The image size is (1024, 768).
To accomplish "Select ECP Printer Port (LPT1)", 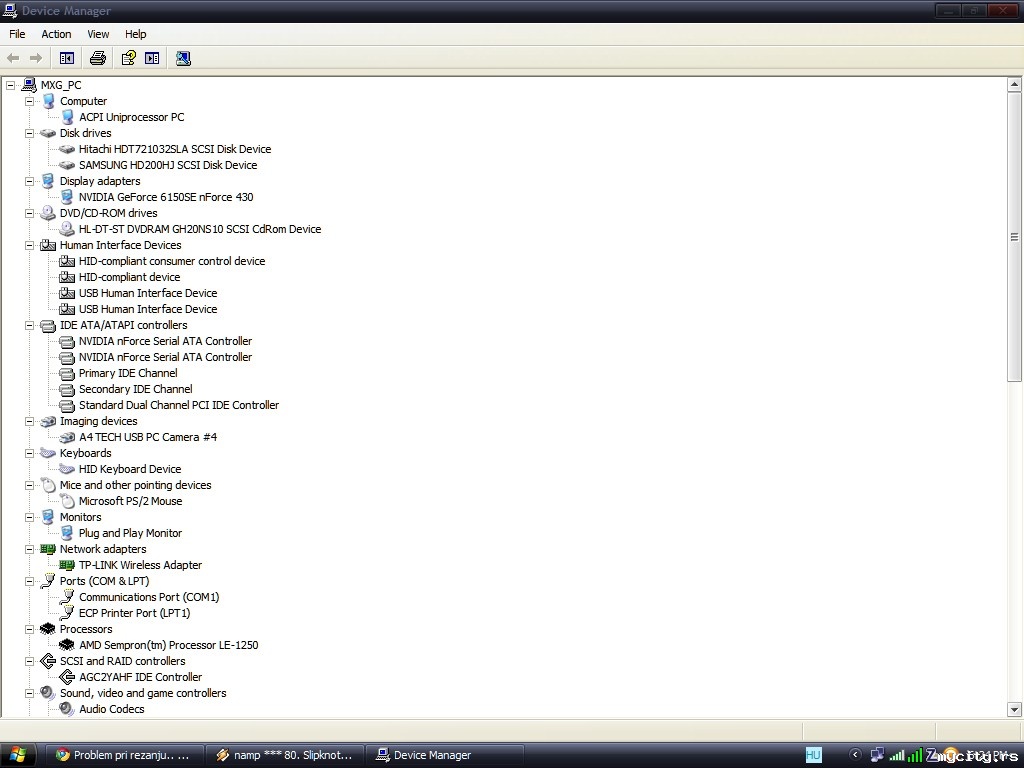I will pos(135,613).
